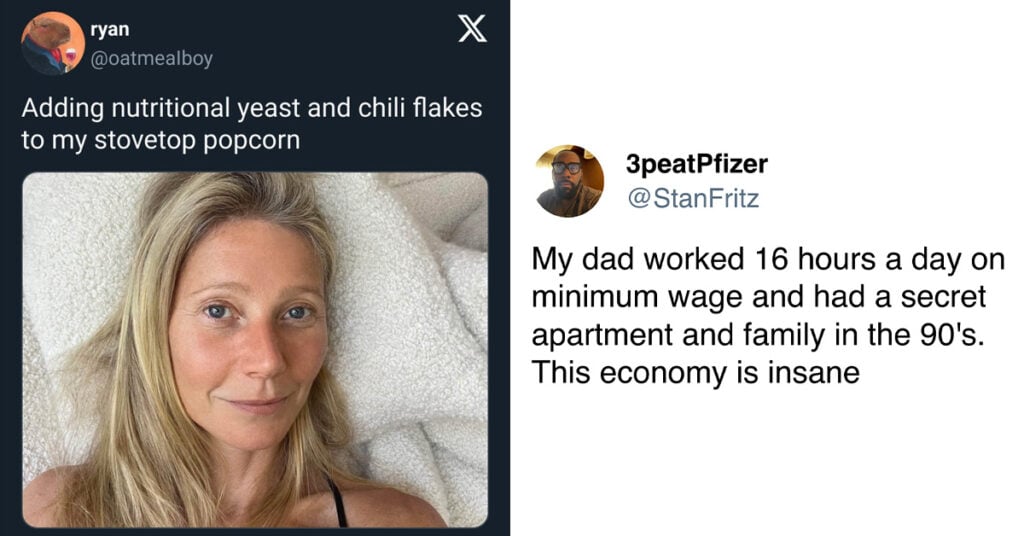Visit the @StanFritz handle
Screen dimensions: 1024x536
click(693, 197)
